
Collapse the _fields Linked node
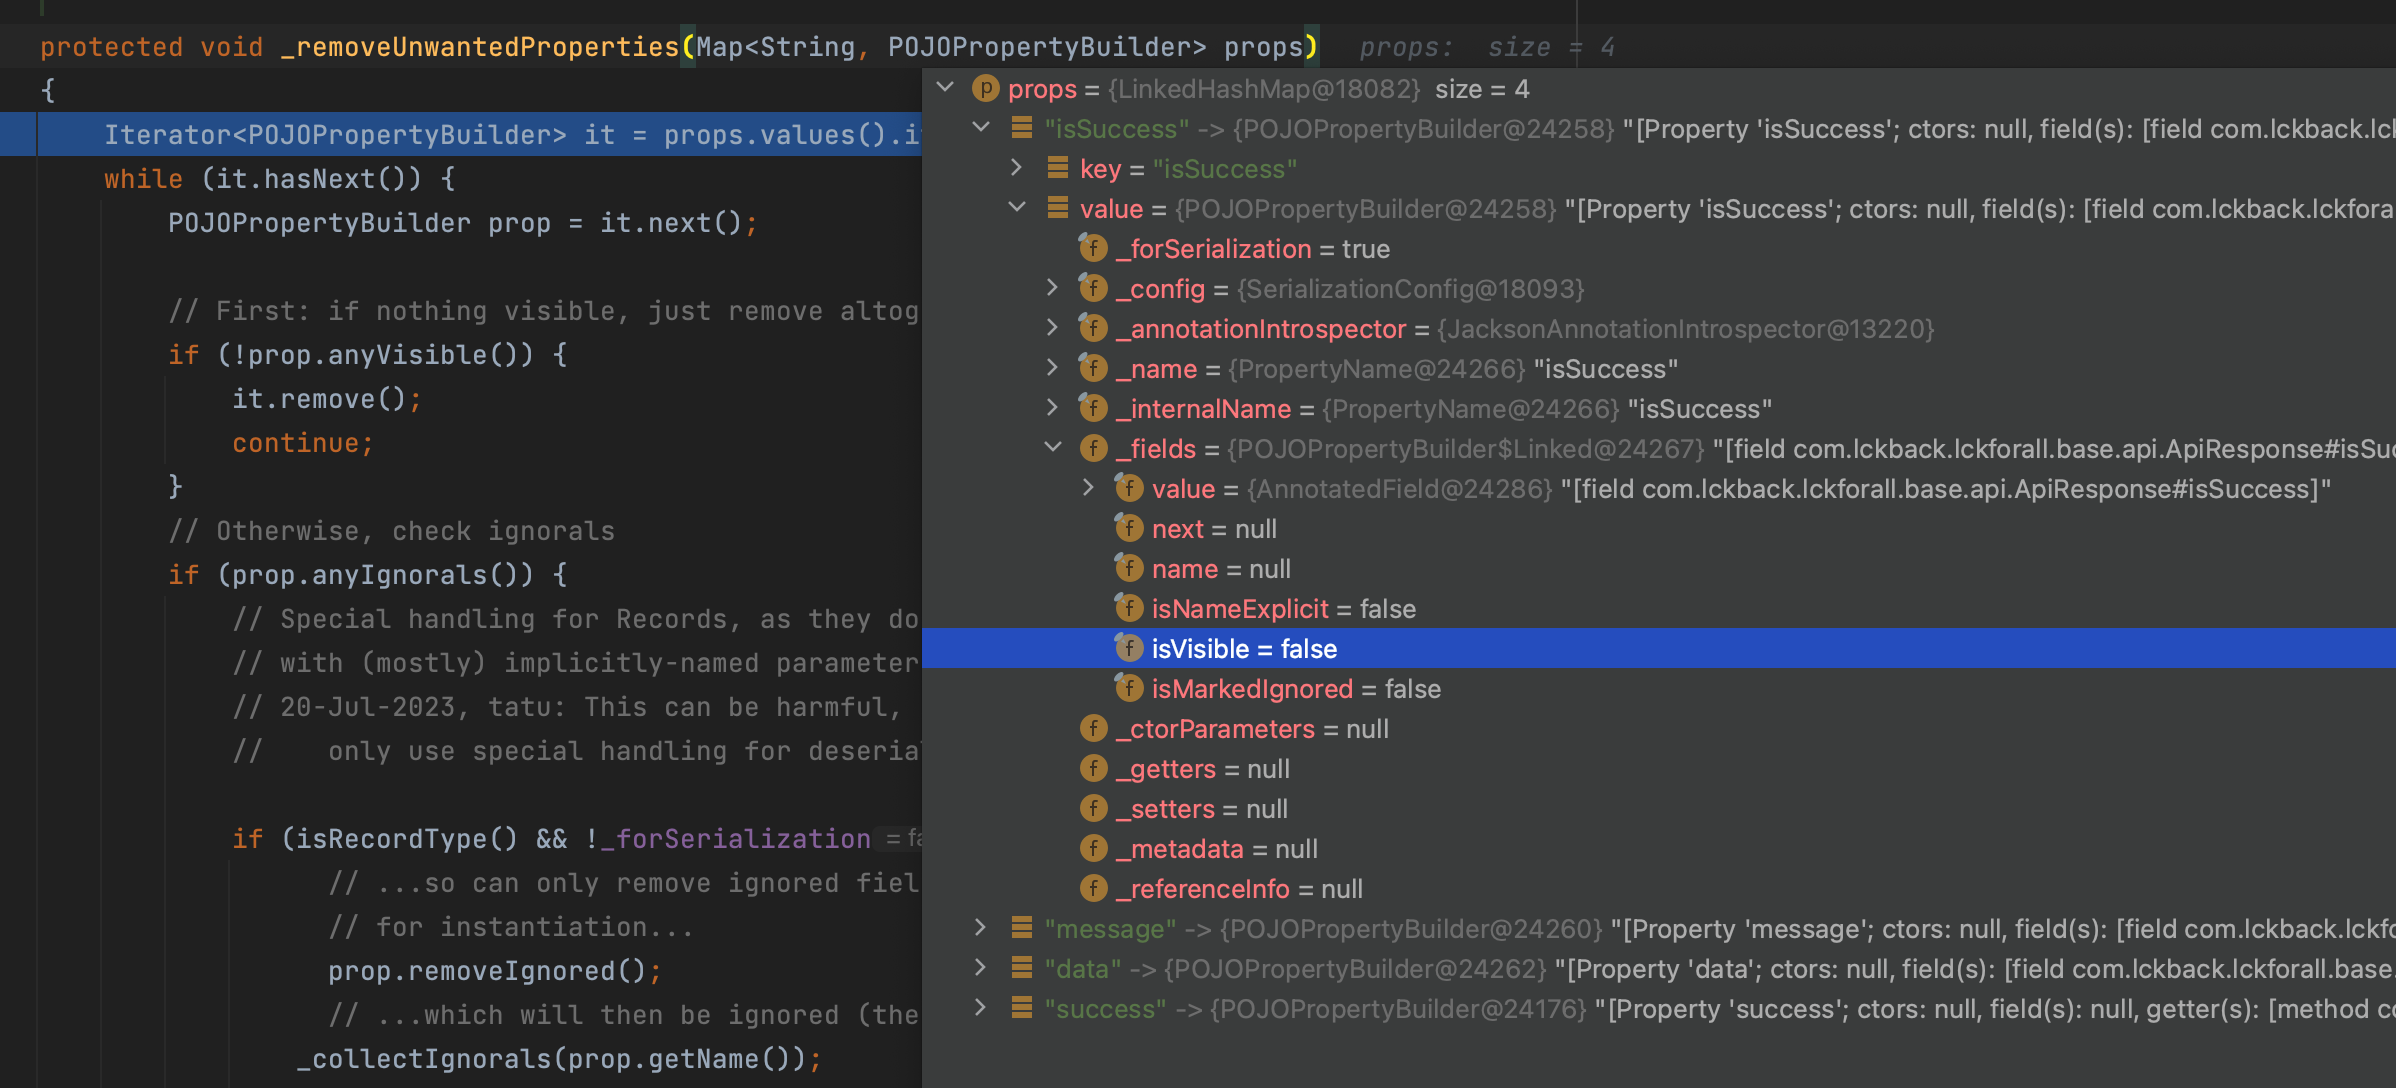[x=1053, y=448]
